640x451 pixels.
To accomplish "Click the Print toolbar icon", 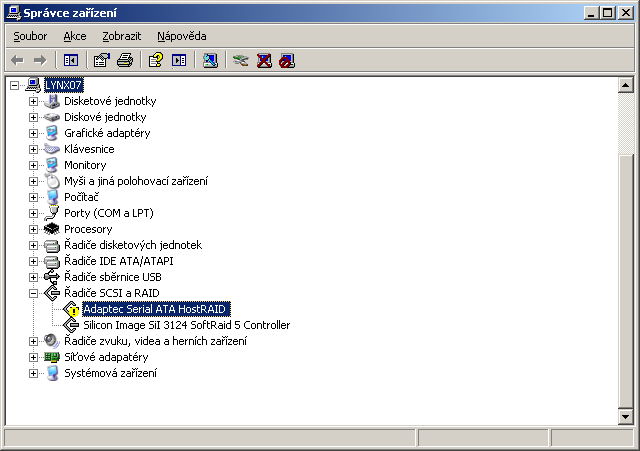I will point(124,61).
